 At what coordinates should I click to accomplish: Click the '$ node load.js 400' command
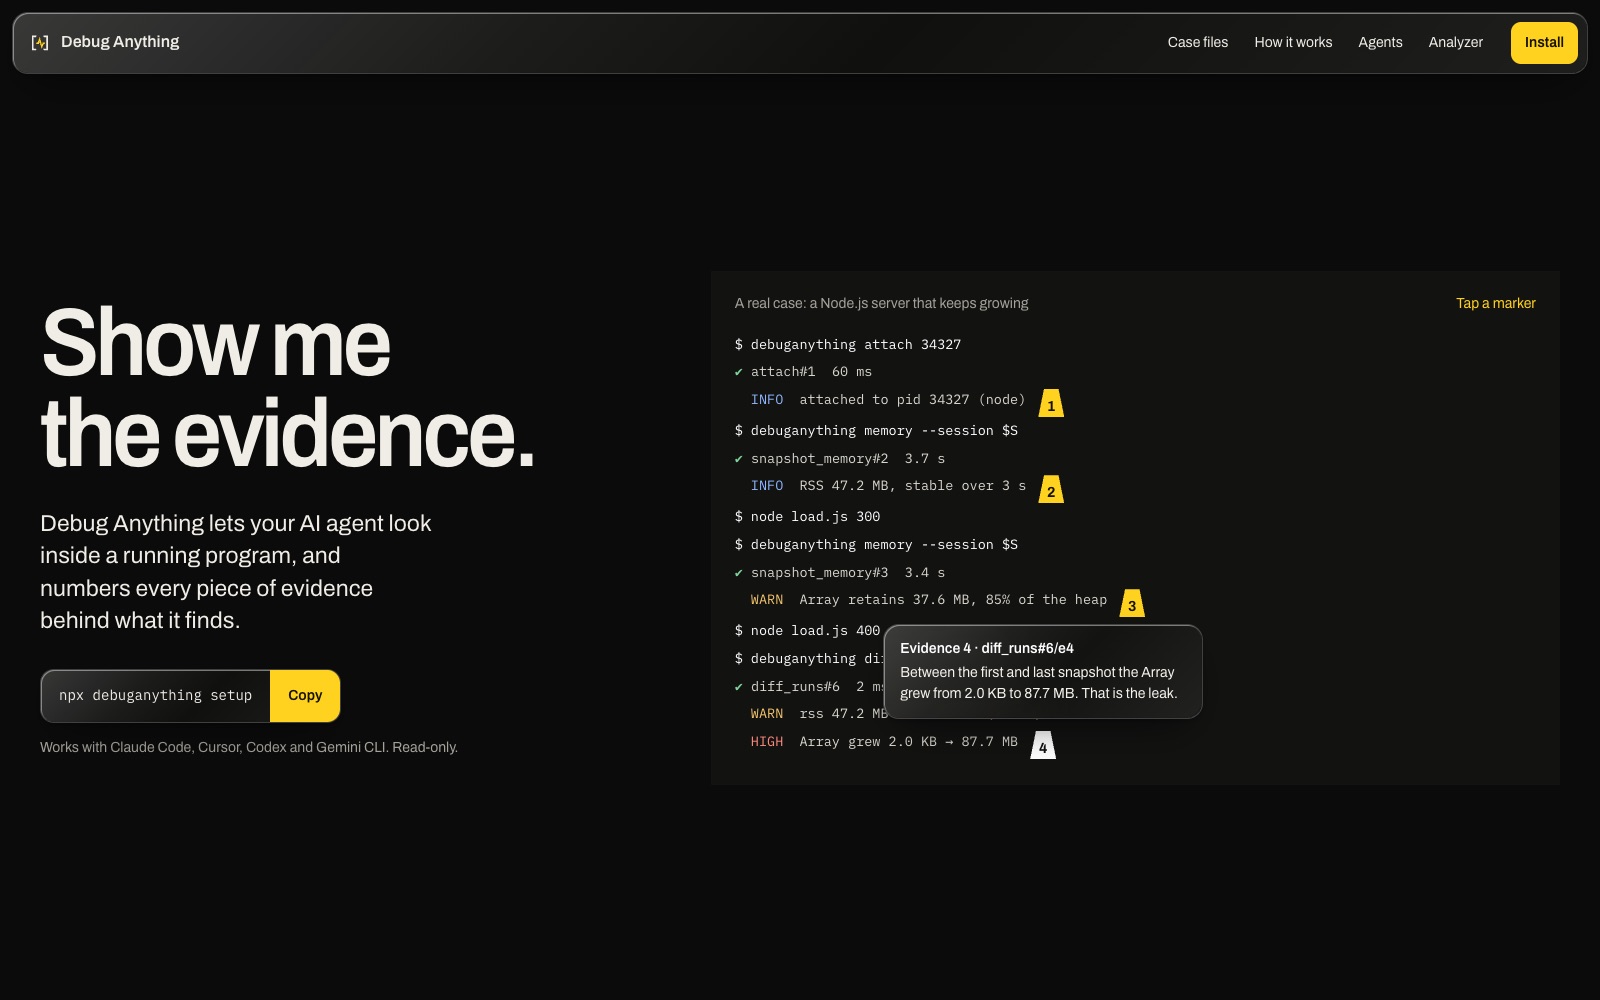click(x=807, y=630)
